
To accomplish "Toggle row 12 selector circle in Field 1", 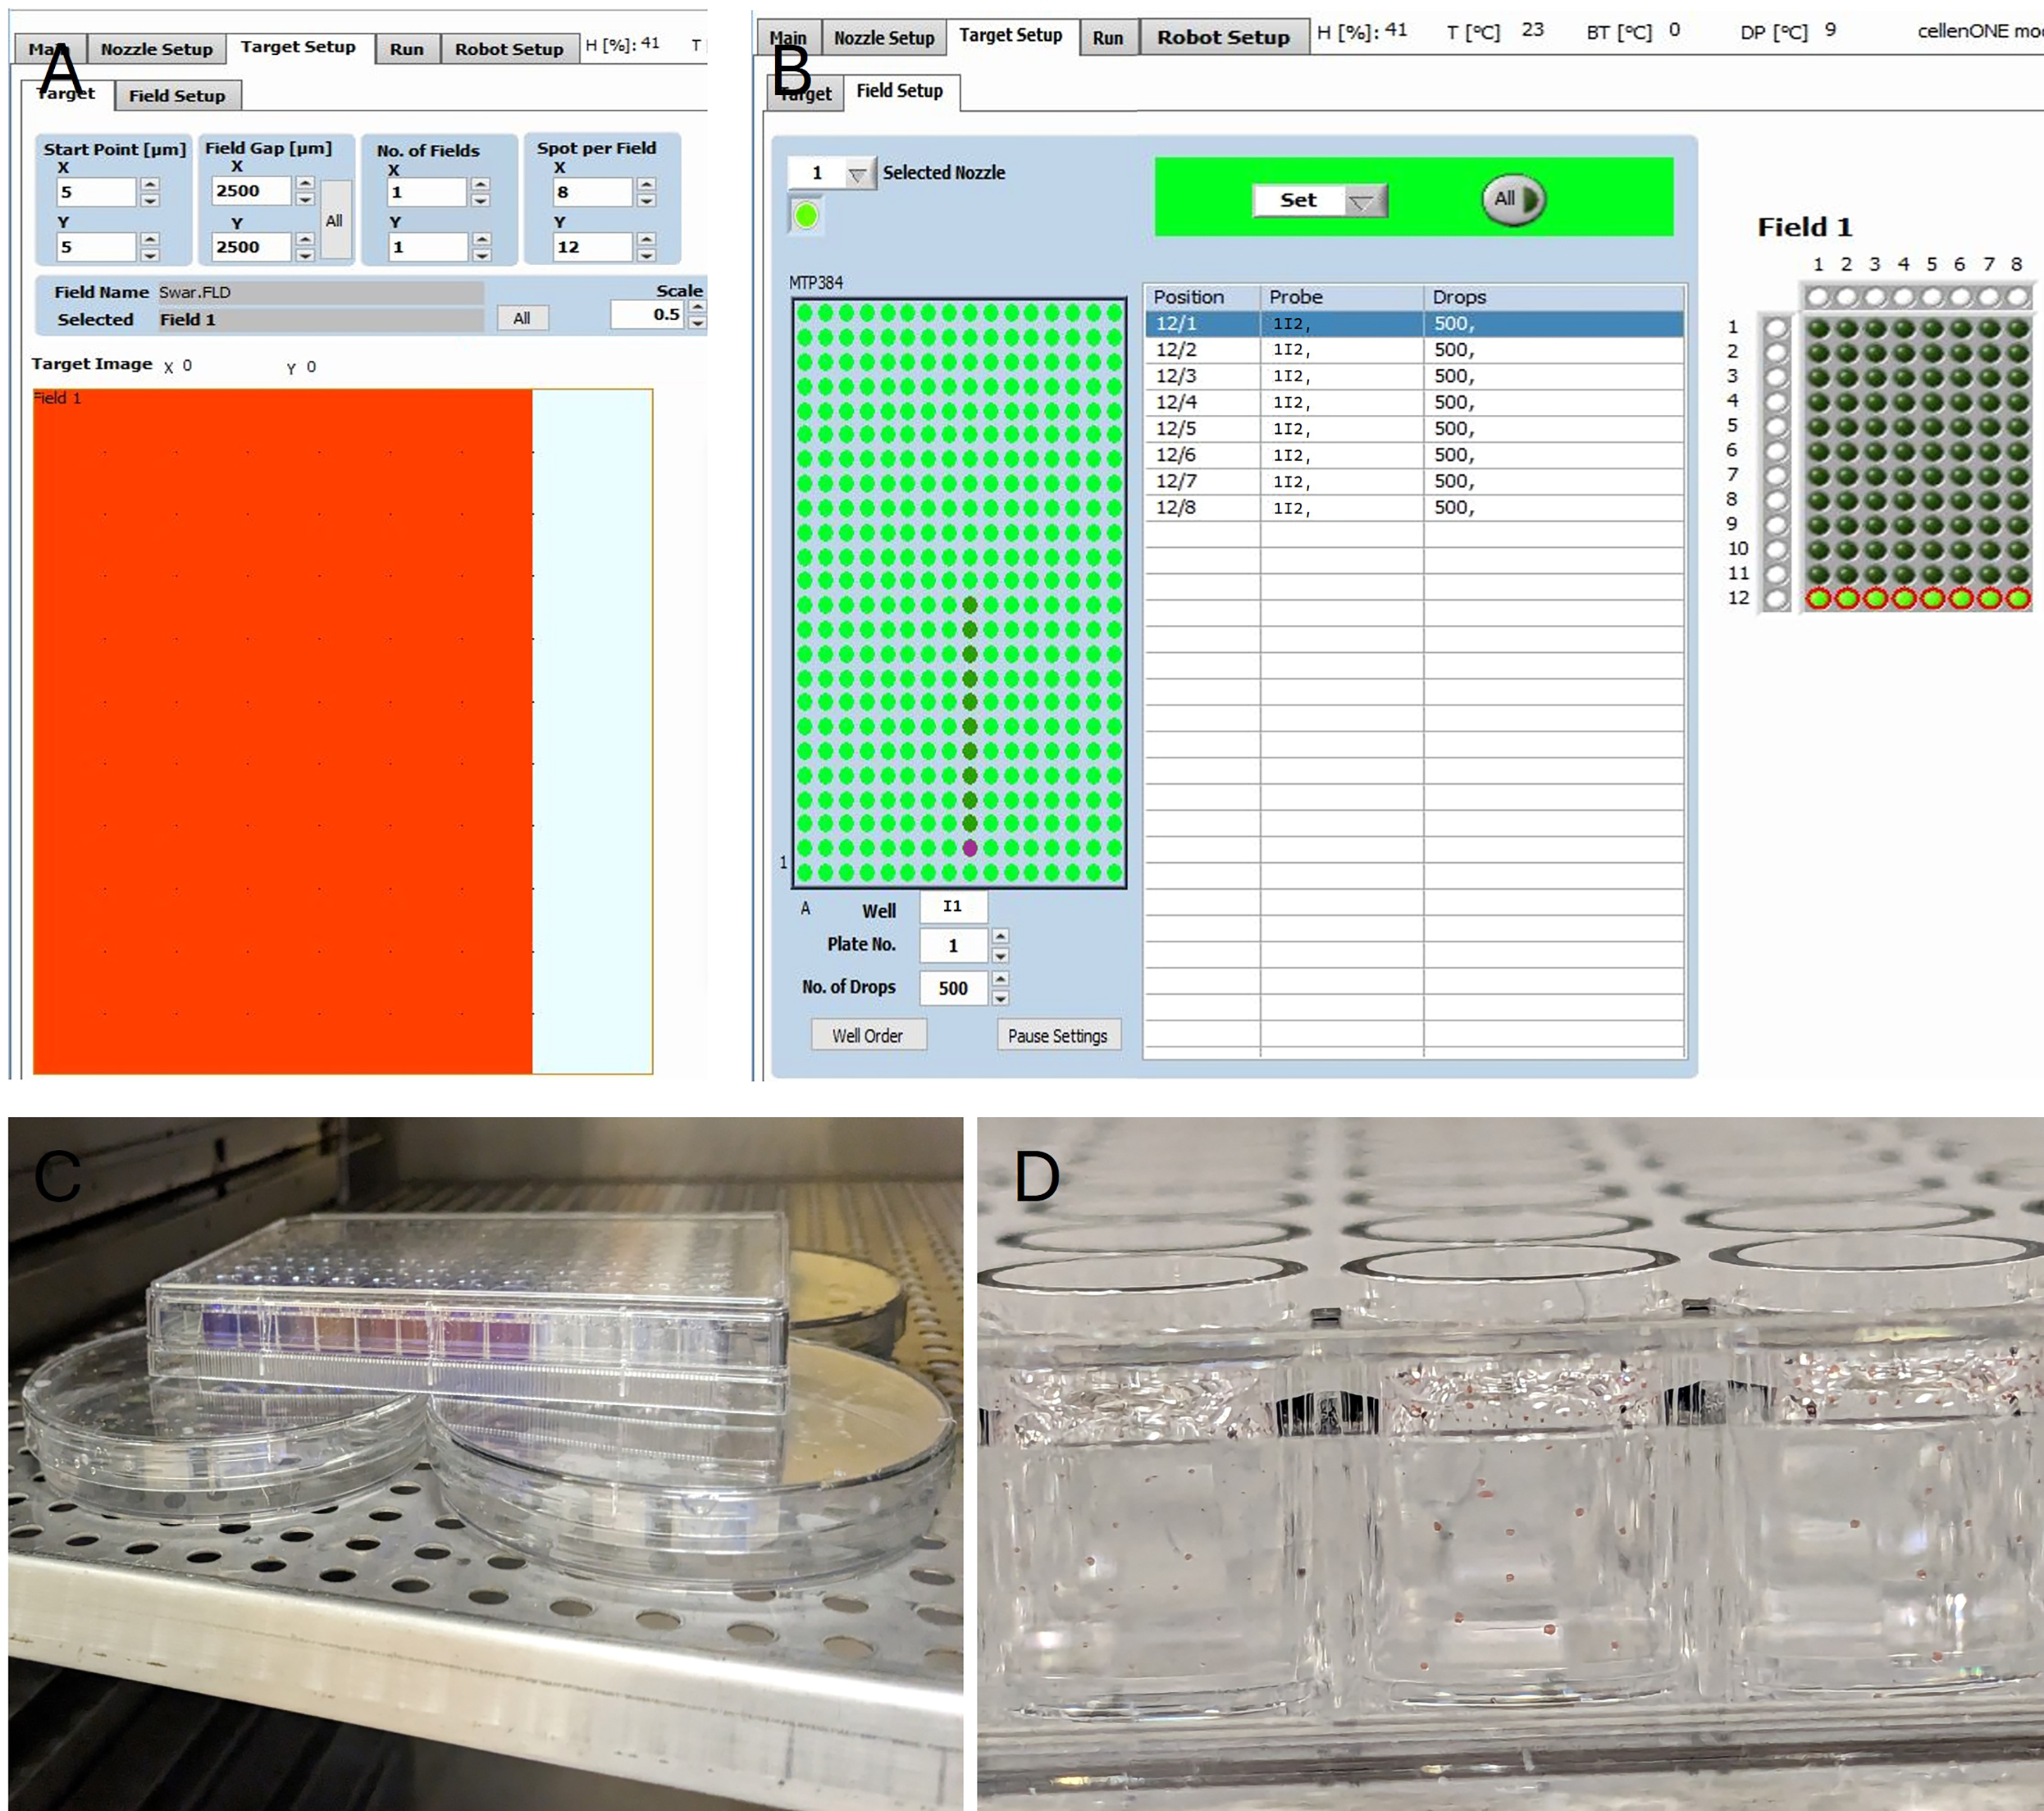I will click(x=1776, y=598).
